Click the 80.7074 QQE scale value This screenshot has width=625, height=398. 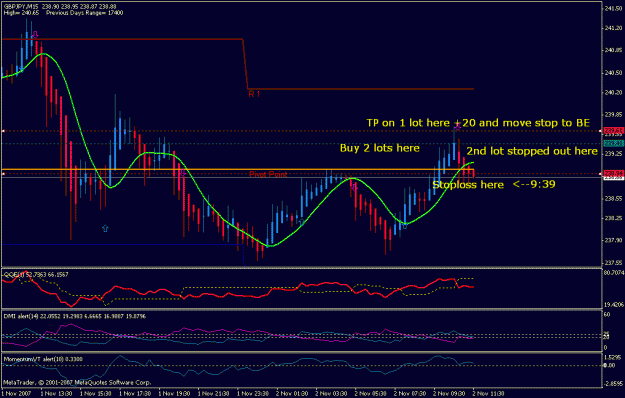click(x=614, y=273)
